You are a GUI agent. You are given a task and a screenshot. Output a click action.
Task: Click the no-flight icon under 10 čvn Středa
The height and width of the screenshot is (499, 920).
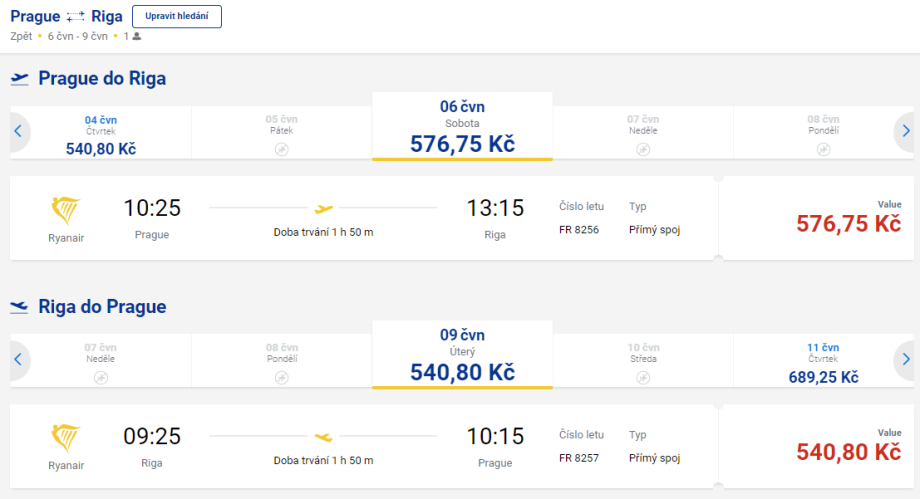(x=643, y=377)
